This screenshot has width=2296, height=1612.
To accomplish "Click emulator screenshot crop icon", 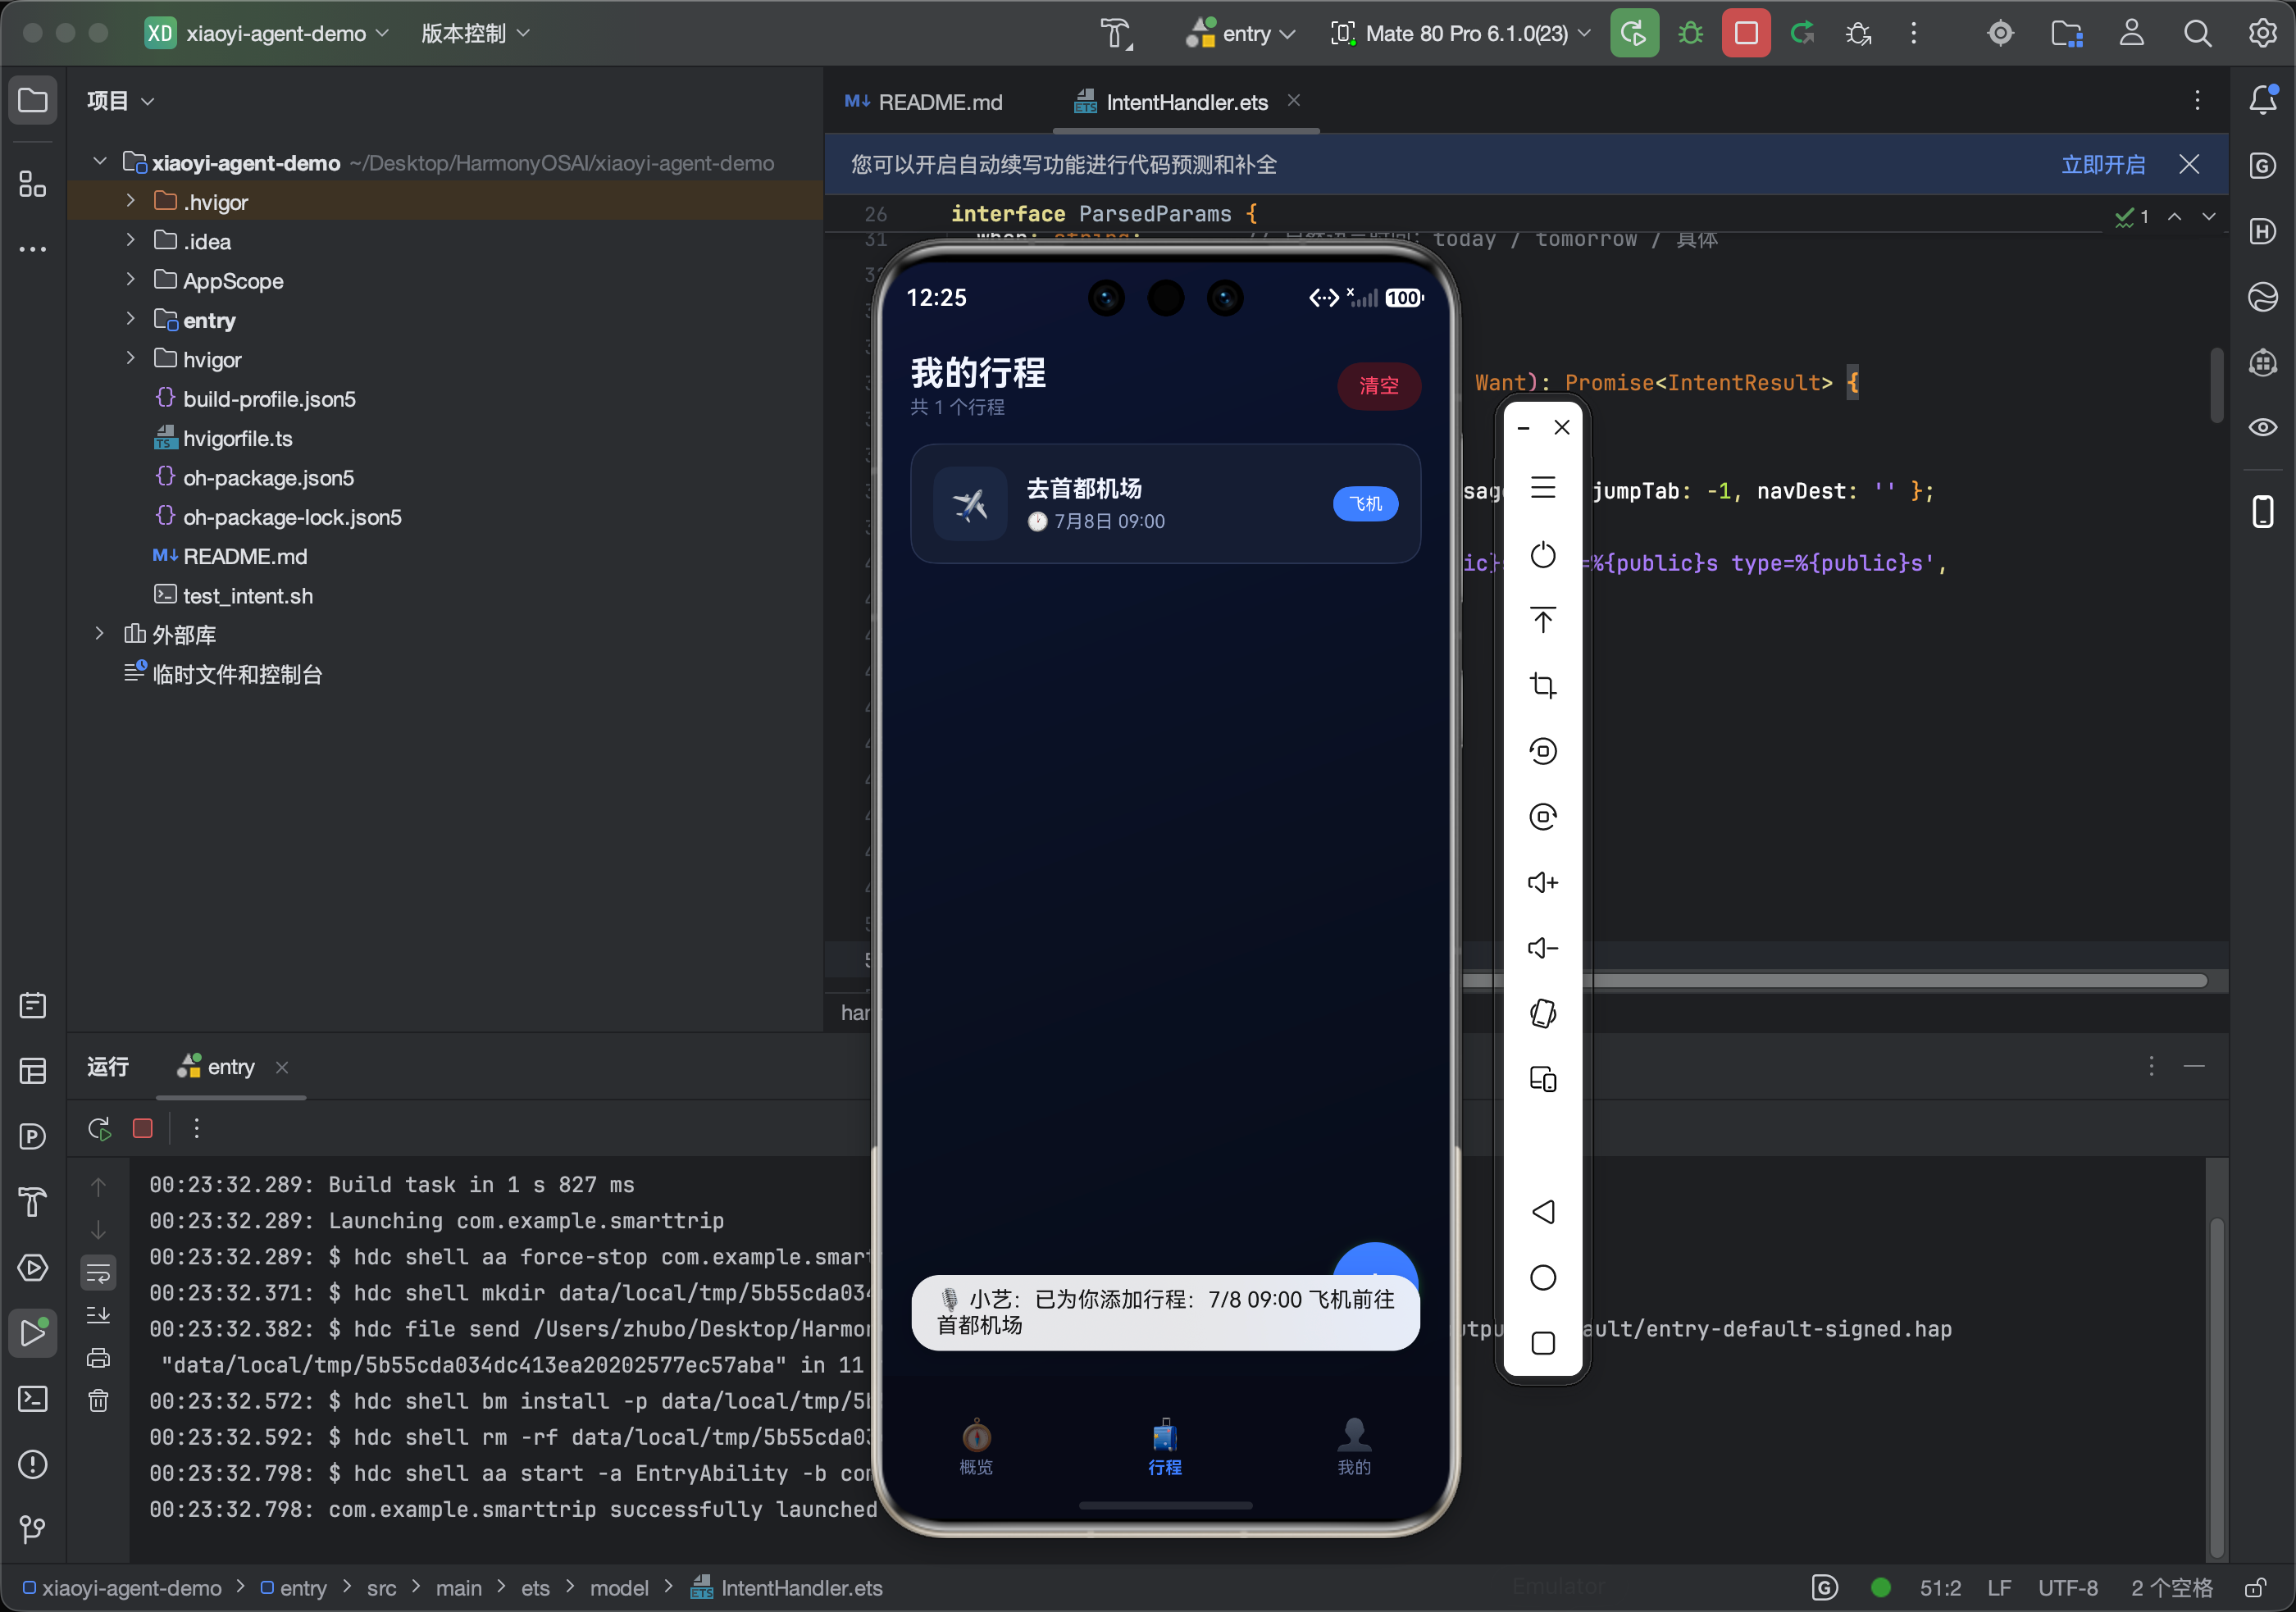I will pyautogui.click(x=1543, y=685).
